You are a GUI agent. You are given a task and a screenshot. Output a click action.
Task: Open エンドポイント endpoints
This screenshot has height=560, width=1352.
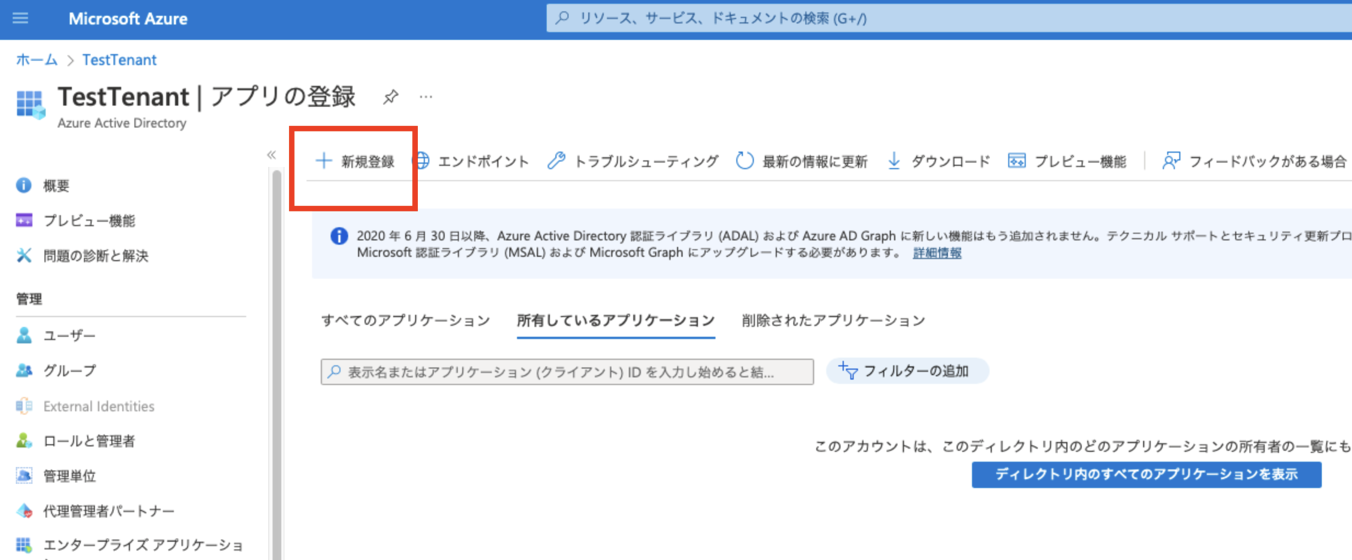(x=471, y=161)
